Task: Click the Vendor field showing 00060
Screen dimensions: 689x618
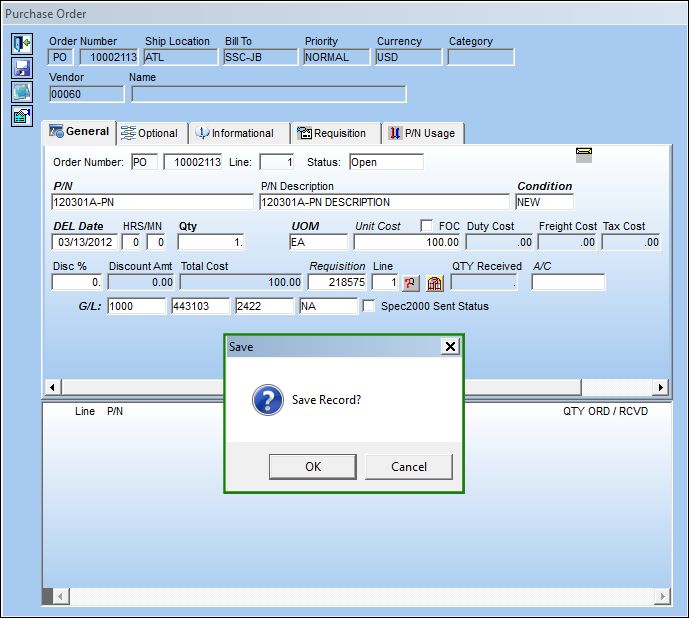Action: [87, 94]
